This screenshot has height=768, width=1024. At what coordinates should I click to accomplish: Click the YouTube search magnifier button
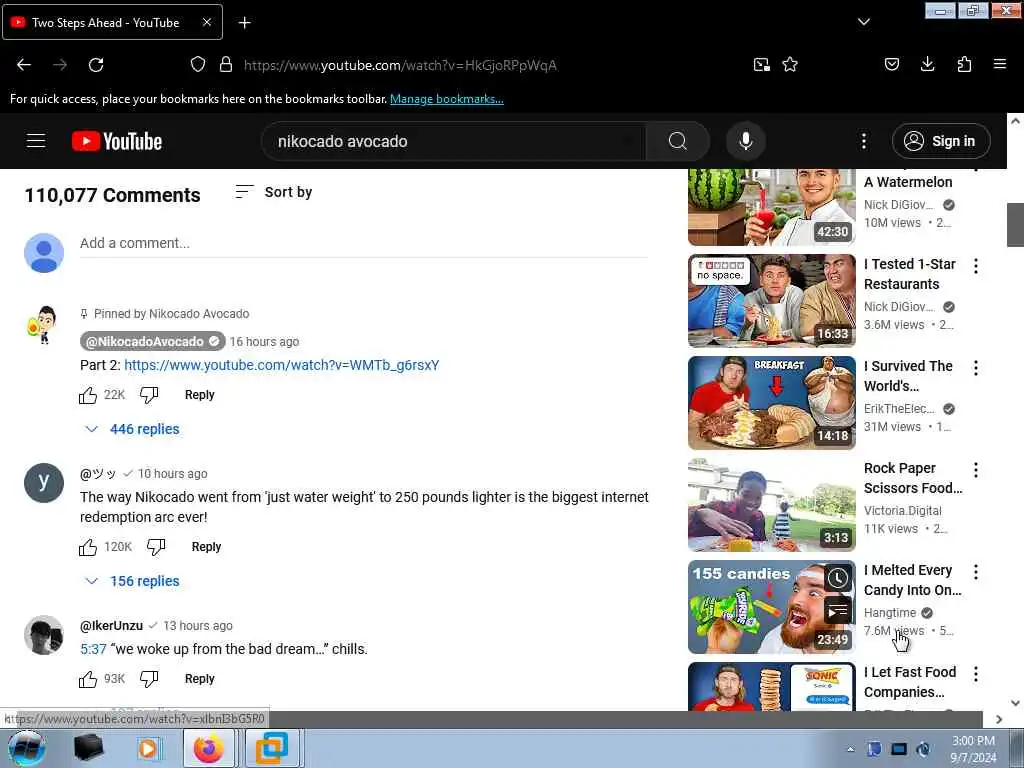pyautogui.click(x=678, y=141)
